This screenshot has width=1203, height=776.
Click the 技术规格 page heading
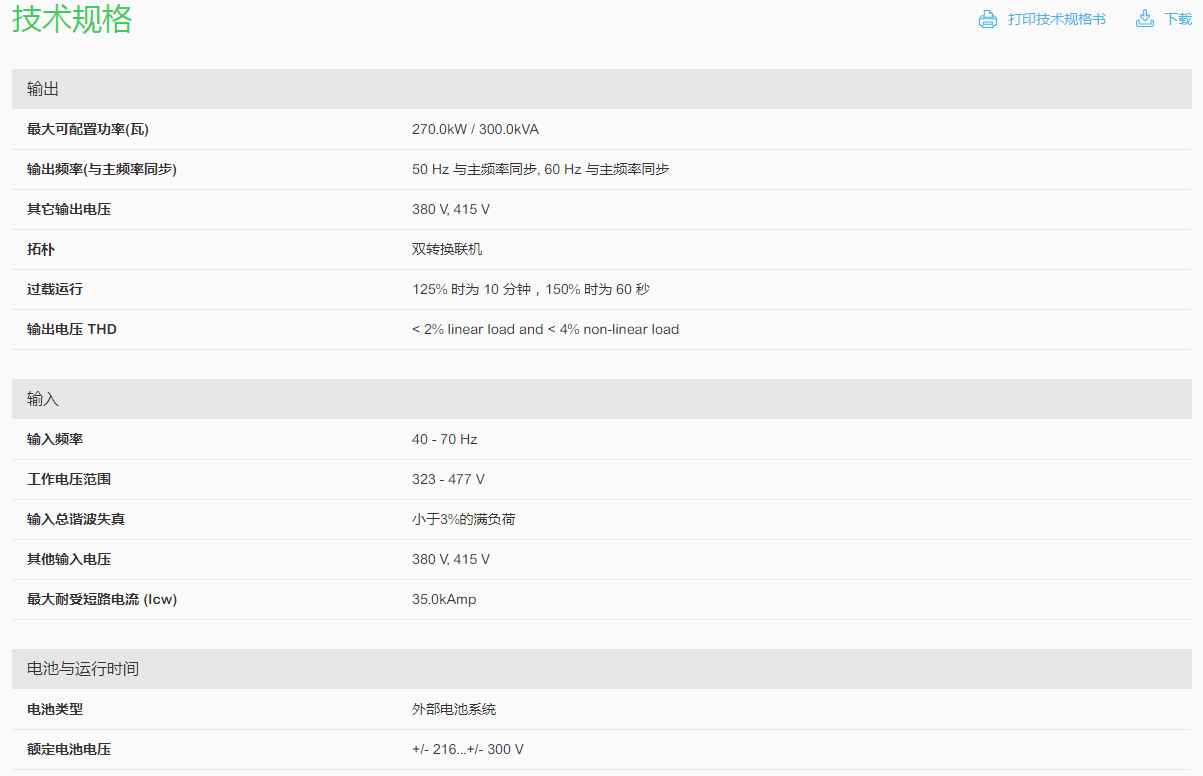(72, 19)
